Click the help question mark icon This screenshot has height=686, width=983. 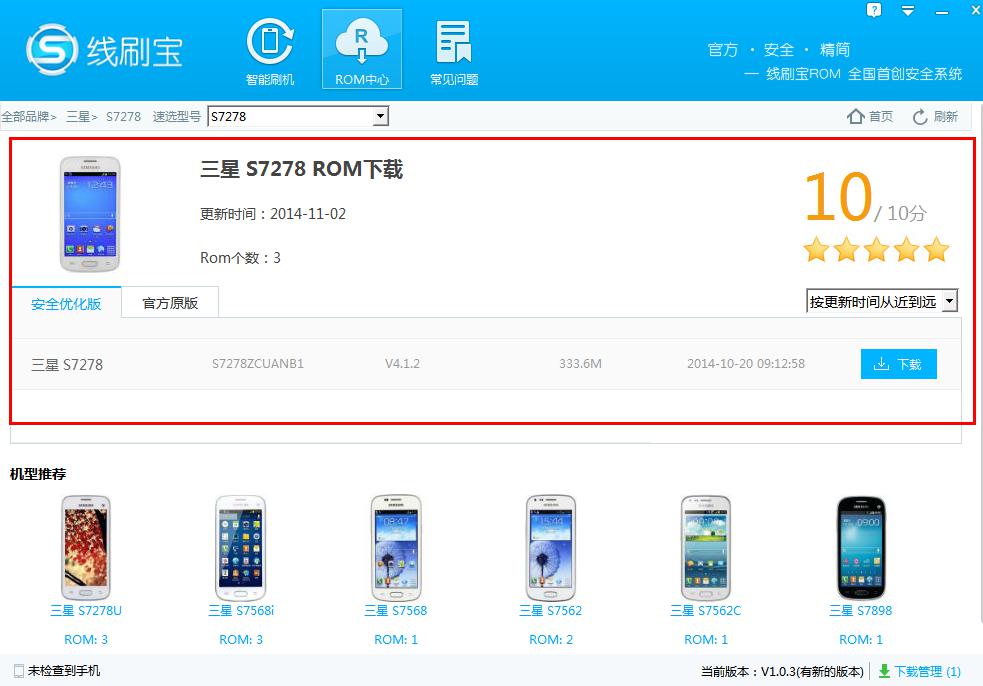[x=874, y=10]
